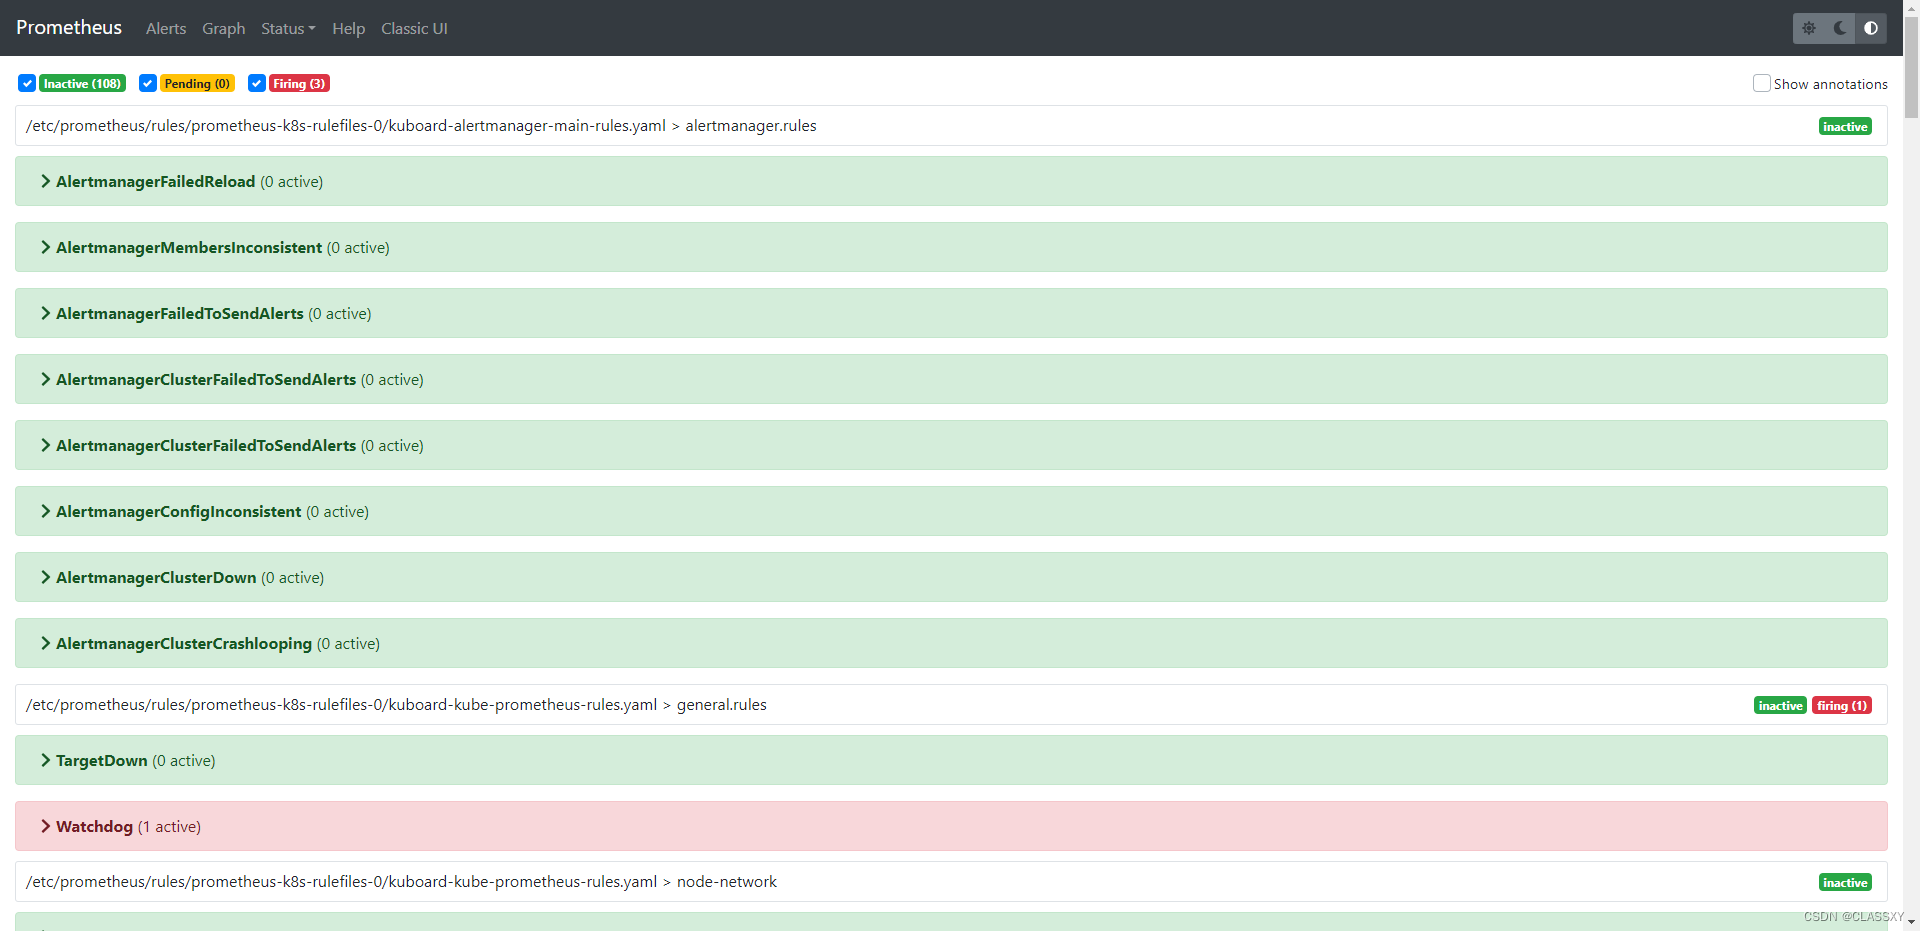
Task: Click the firing (1) badge on general.rules
Action: [x=1841, y=705]
